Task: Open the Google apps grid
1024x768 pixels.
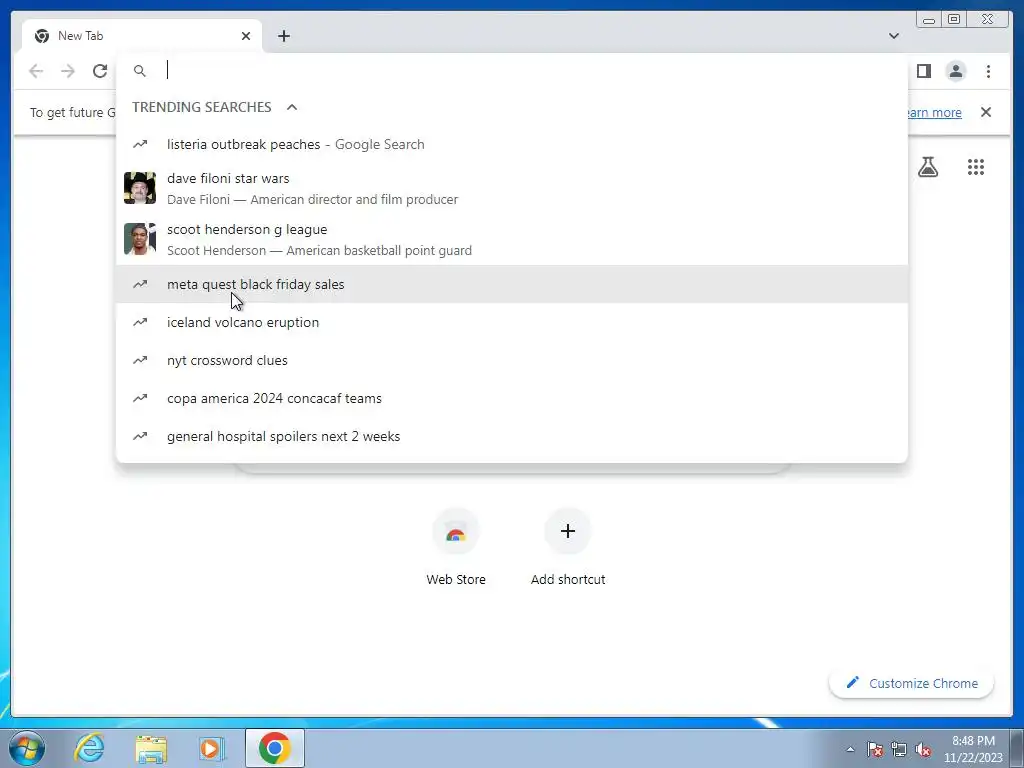Action: (976, 167)
